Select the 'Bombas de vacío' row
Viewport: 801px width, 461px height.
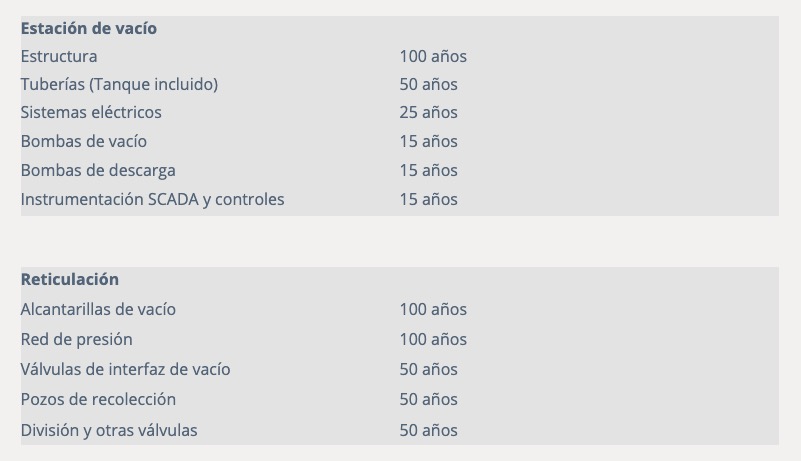coord(399,142)
